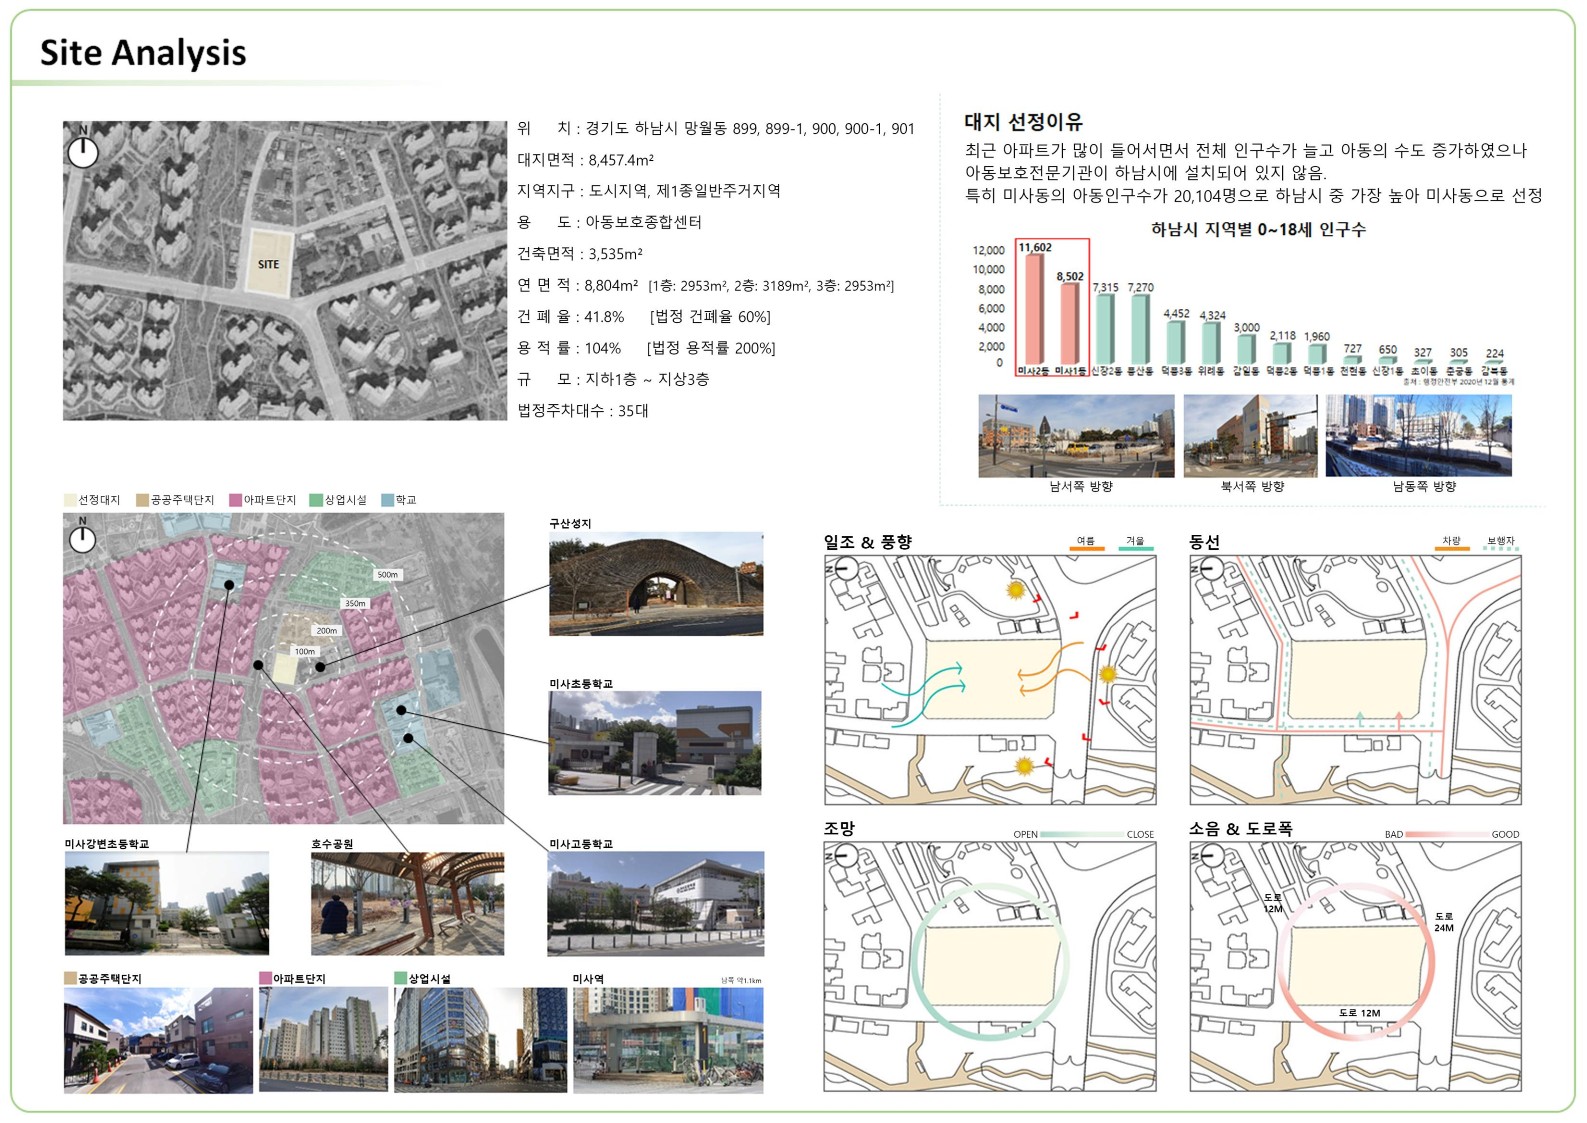Click the '법정주차대수 : 35대' line
The height and width of the screenshot is (1123, 1587).
(x=583, y=411)
